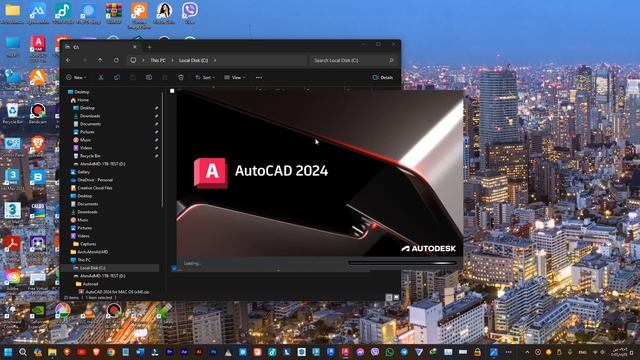
Task: Click Local Disk (C:) in address breadcrumb
Action: tap(193, 60)
